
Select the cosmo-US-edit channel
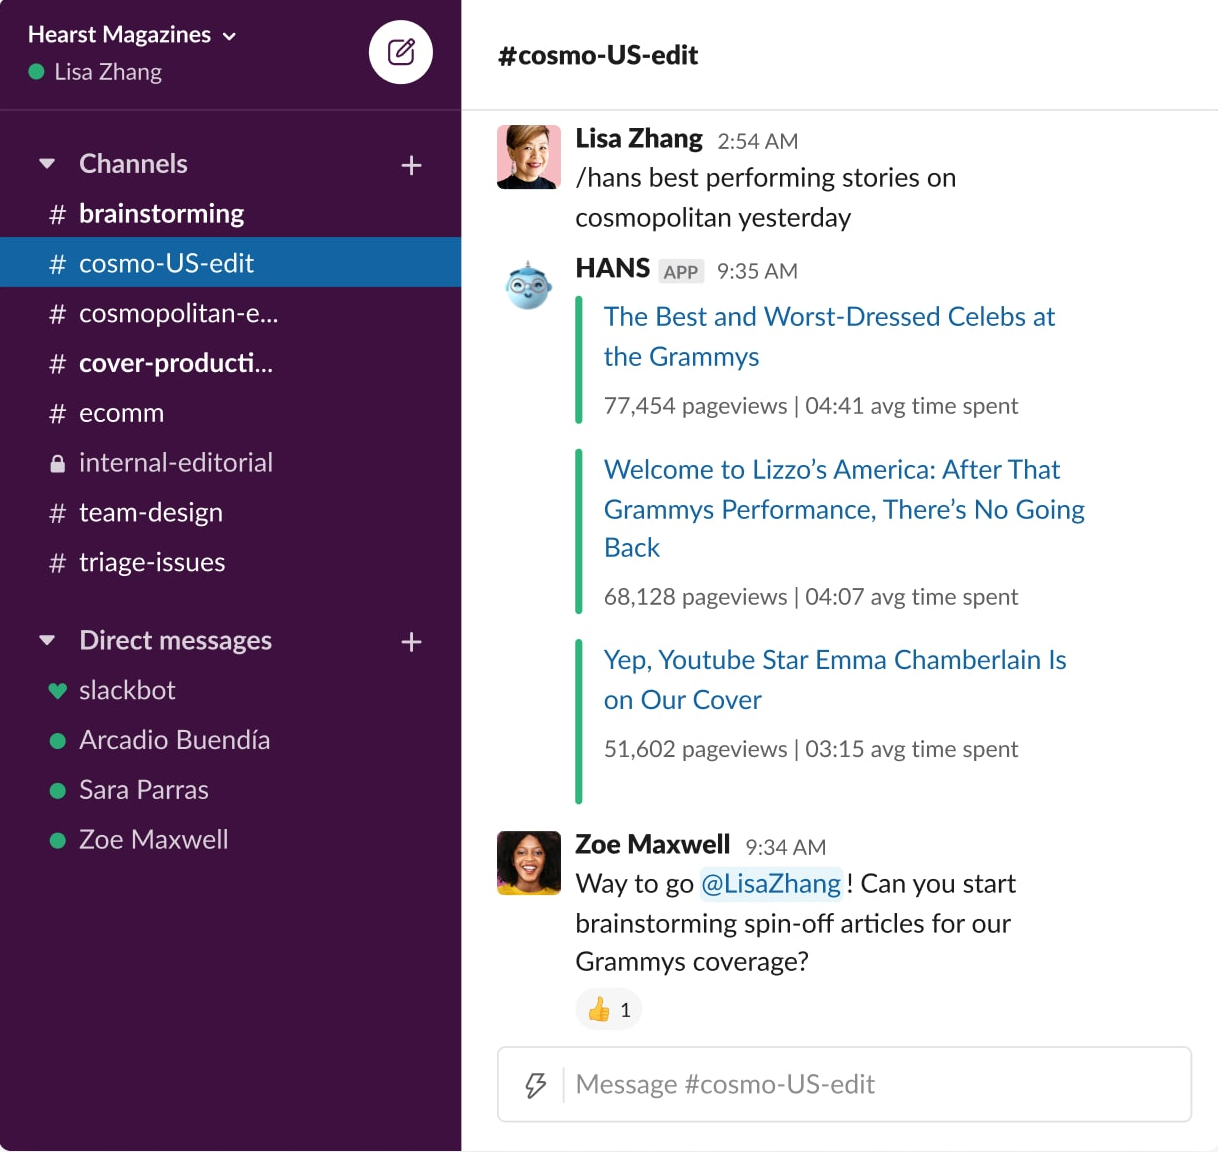(x=230, y=263)
